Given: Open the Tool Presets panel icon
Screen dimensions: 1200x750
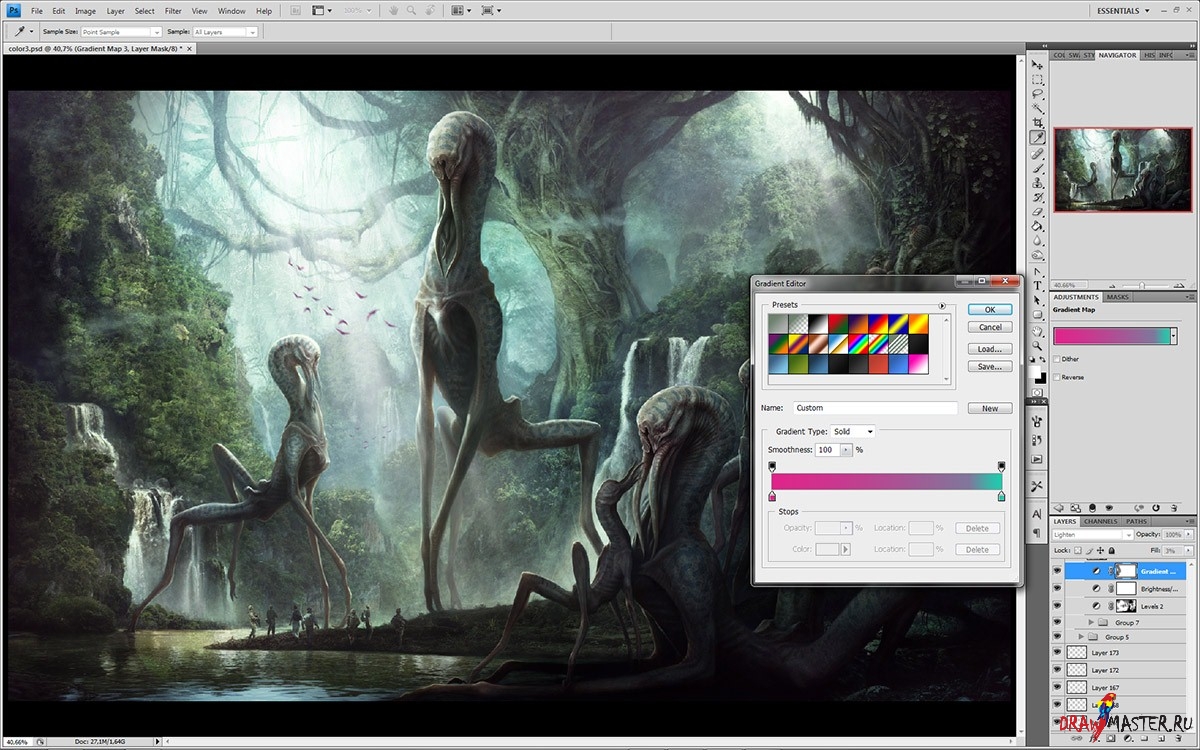Looking at the screenshot, I should pyautogui.click(x=1037, y=486).
